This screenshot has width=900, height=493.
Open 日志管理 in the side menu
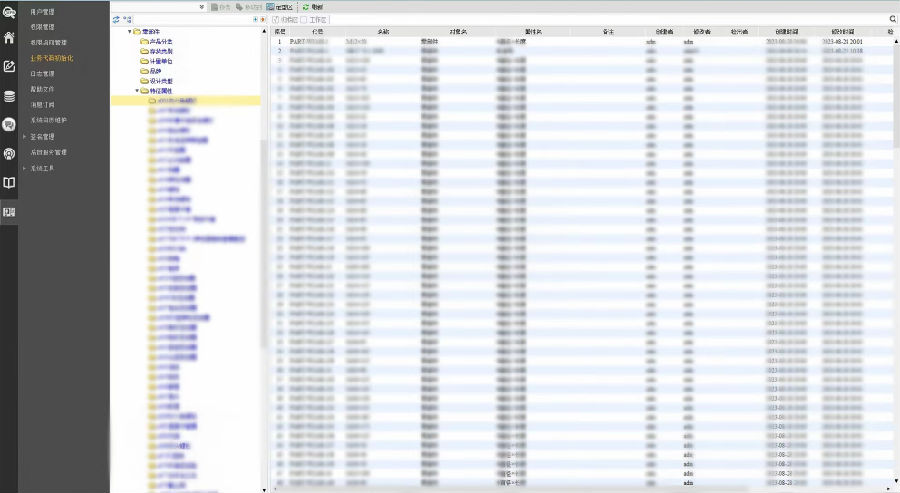[x=42, y=73]
